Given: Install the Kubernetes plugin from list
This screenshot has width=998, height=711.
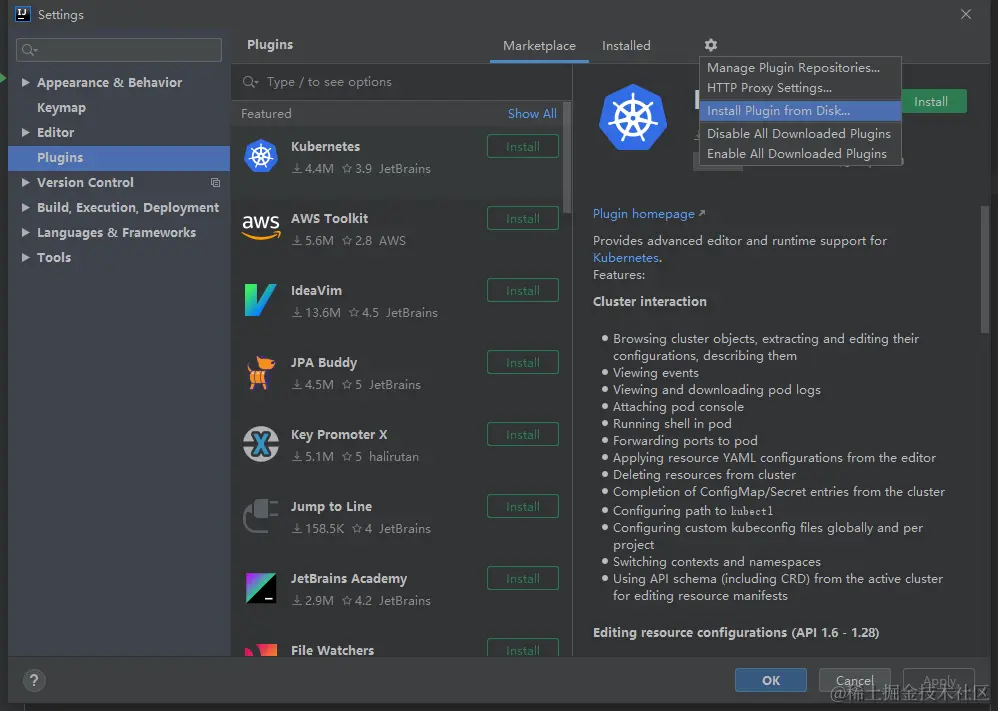Looking at the screenshot, I should point(523,146).
